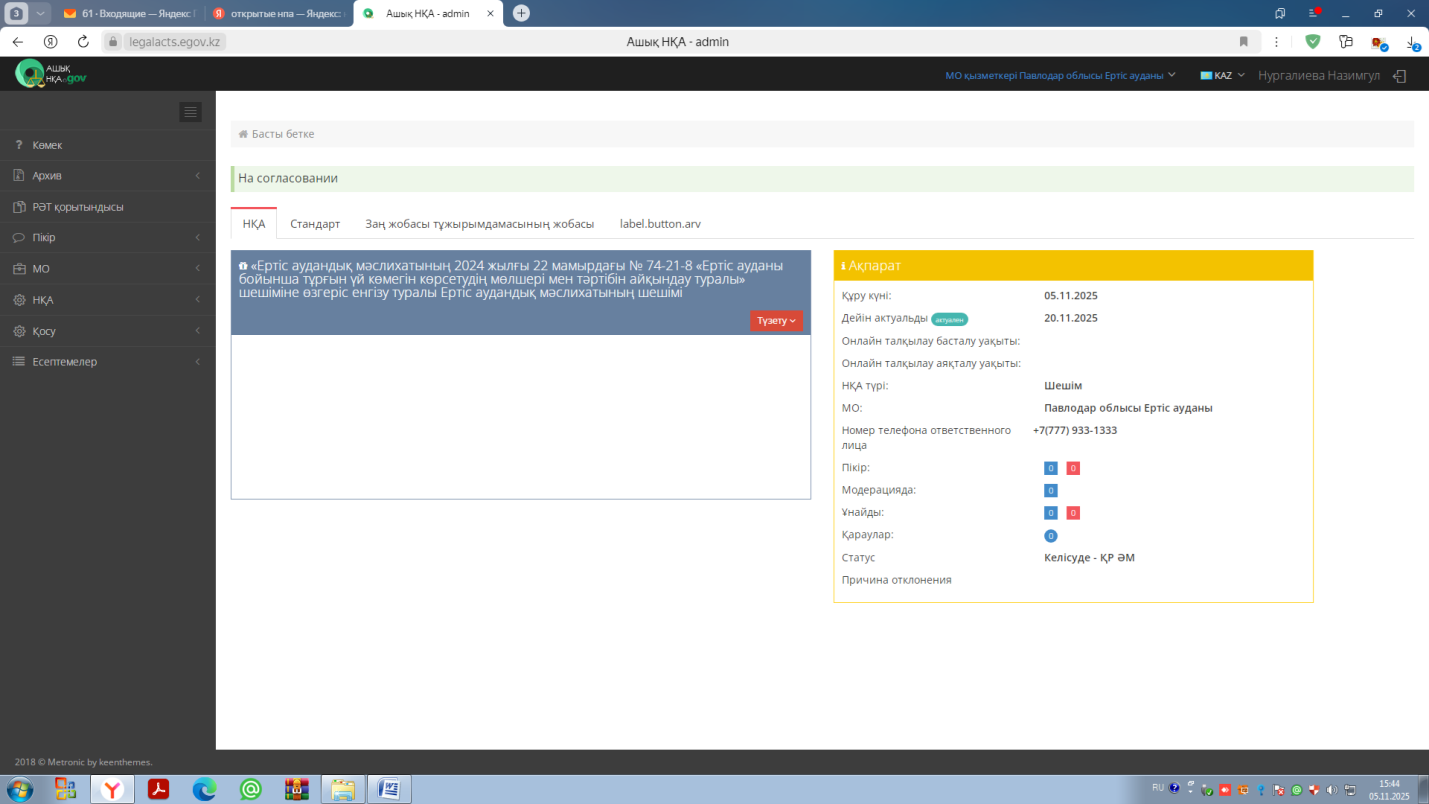Open Microsoft Word from the taskbar
The width and height of the screenshot is (1429, 804).
coord(389,789)
